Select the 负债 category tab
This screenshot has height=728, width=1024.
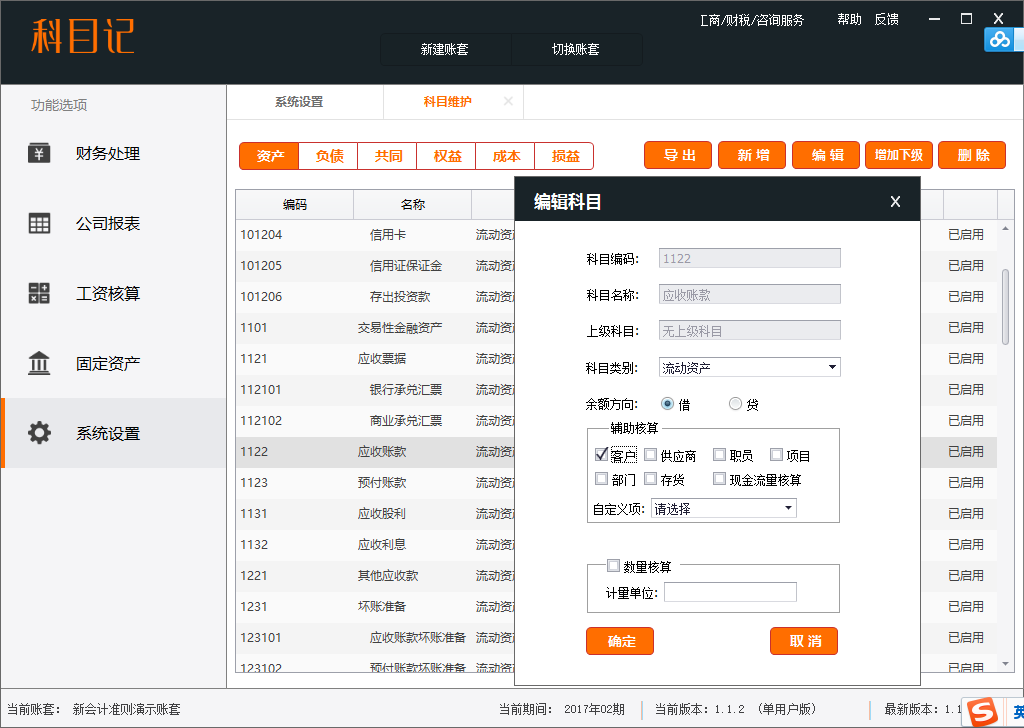coord(329,156)
